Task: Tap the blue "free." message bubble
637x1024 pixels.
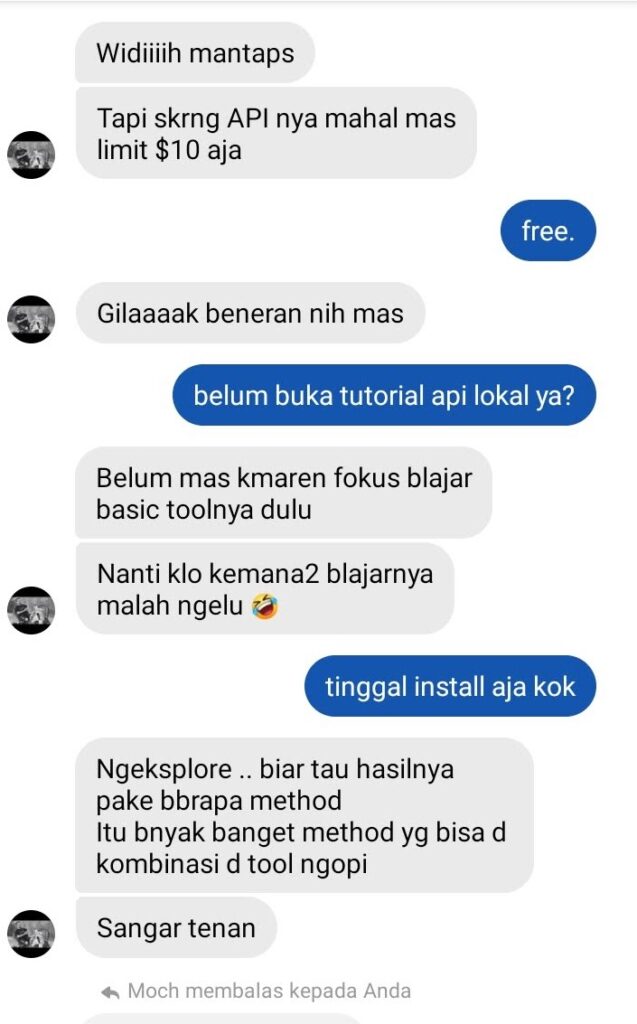Action: pos(548,231)
